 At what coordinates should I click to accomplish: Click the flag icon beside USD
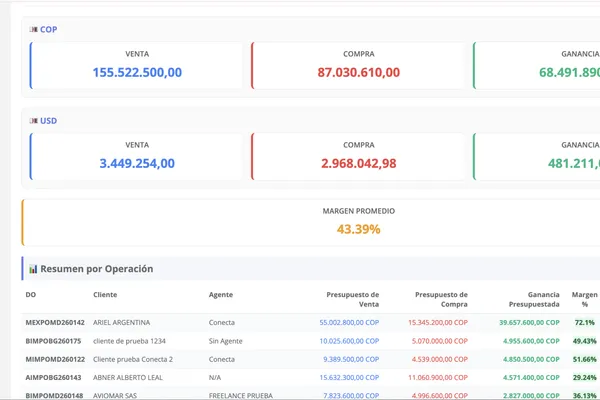34,121
